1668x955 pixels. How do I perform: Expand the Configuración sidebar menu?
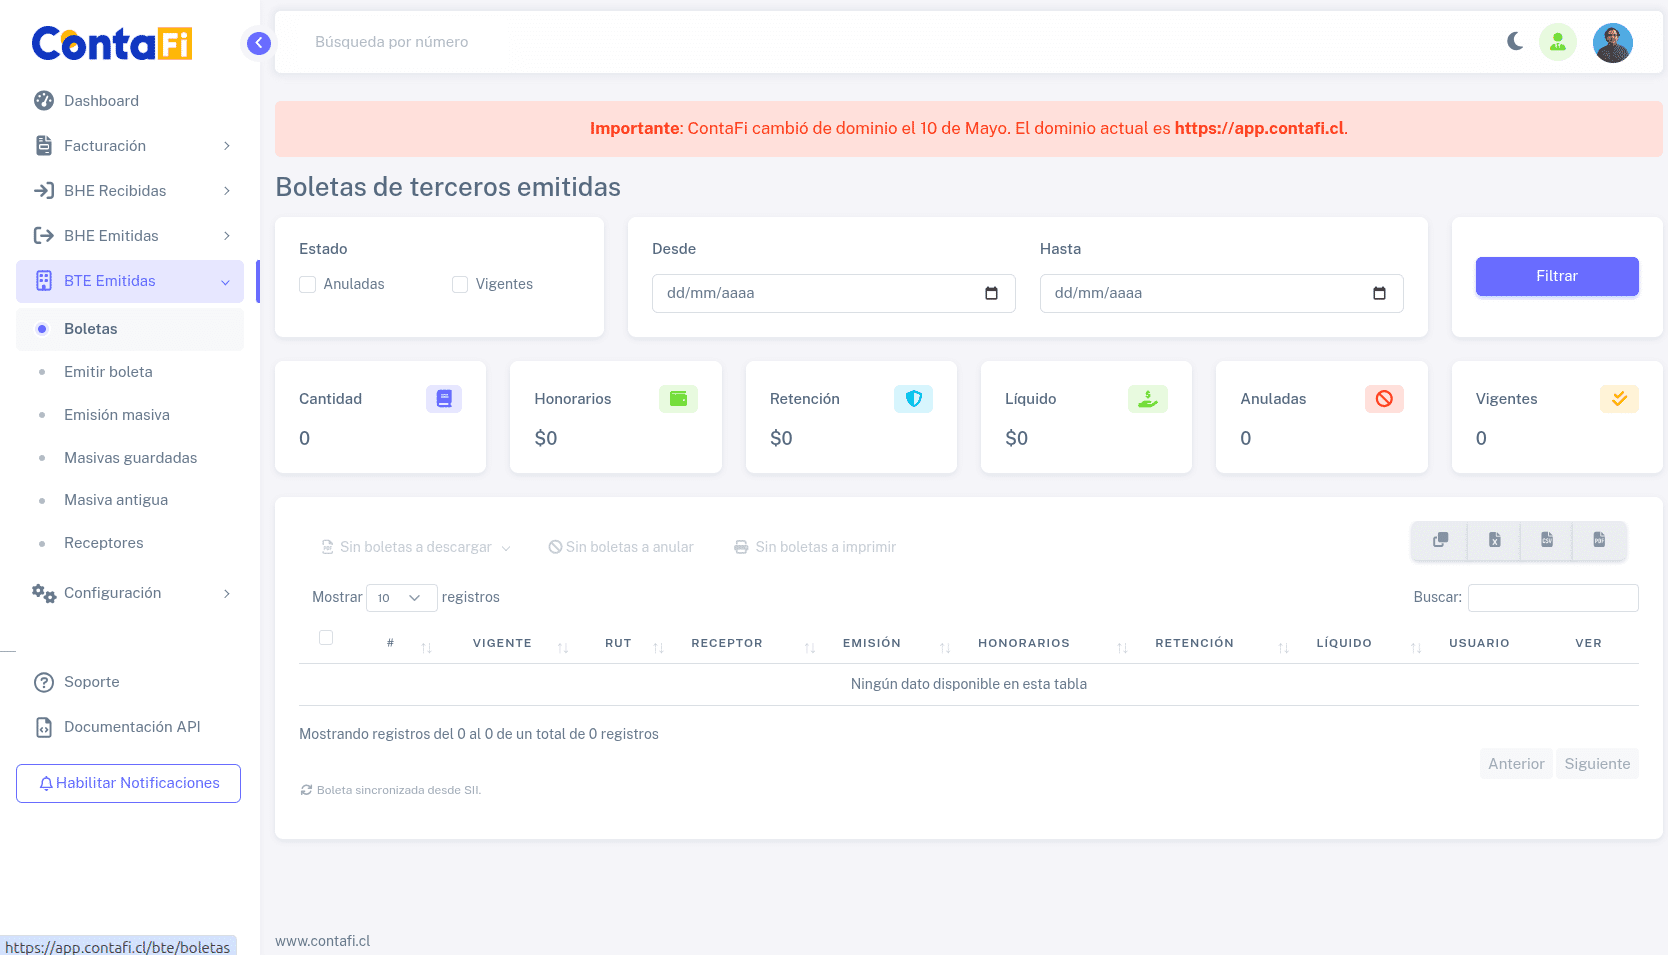(x=132, y=593)
